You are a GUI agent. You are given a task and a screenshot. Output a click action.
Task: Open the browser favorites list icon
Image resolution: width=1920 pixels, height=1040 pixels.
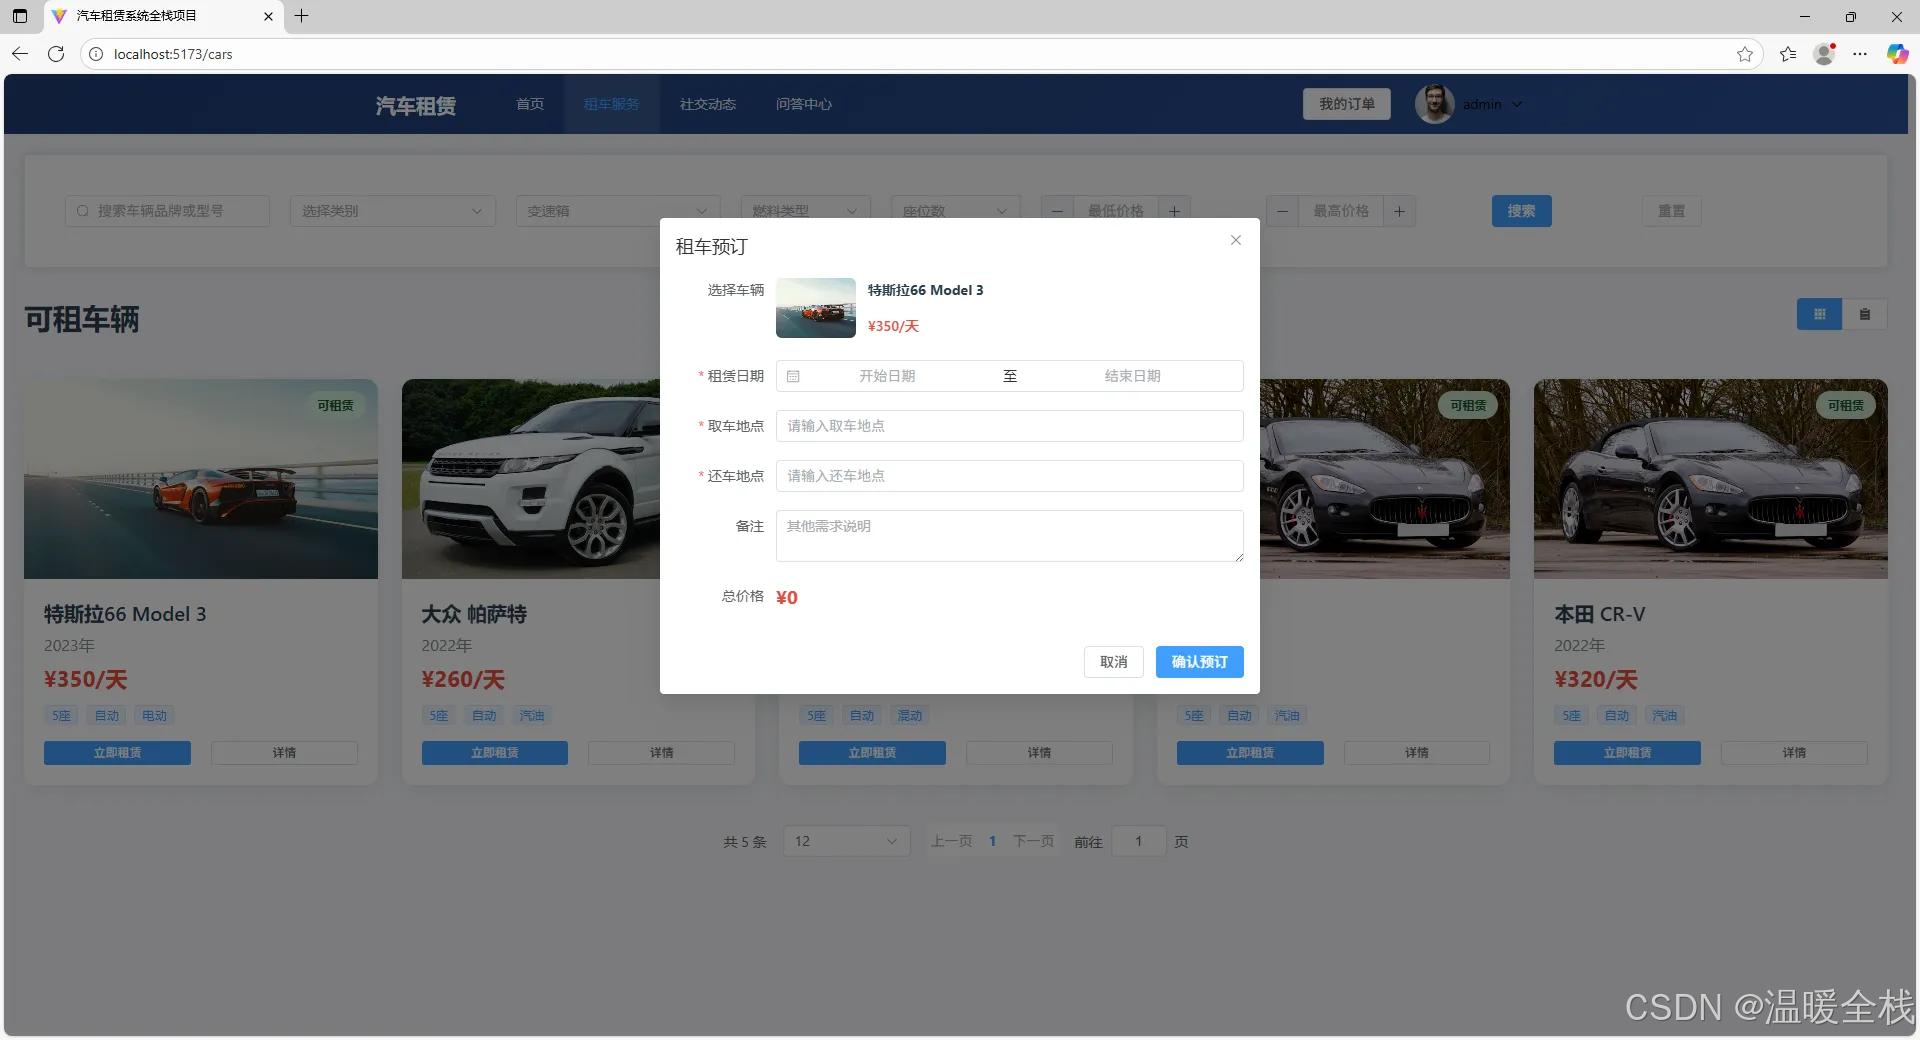[1788, 54]
